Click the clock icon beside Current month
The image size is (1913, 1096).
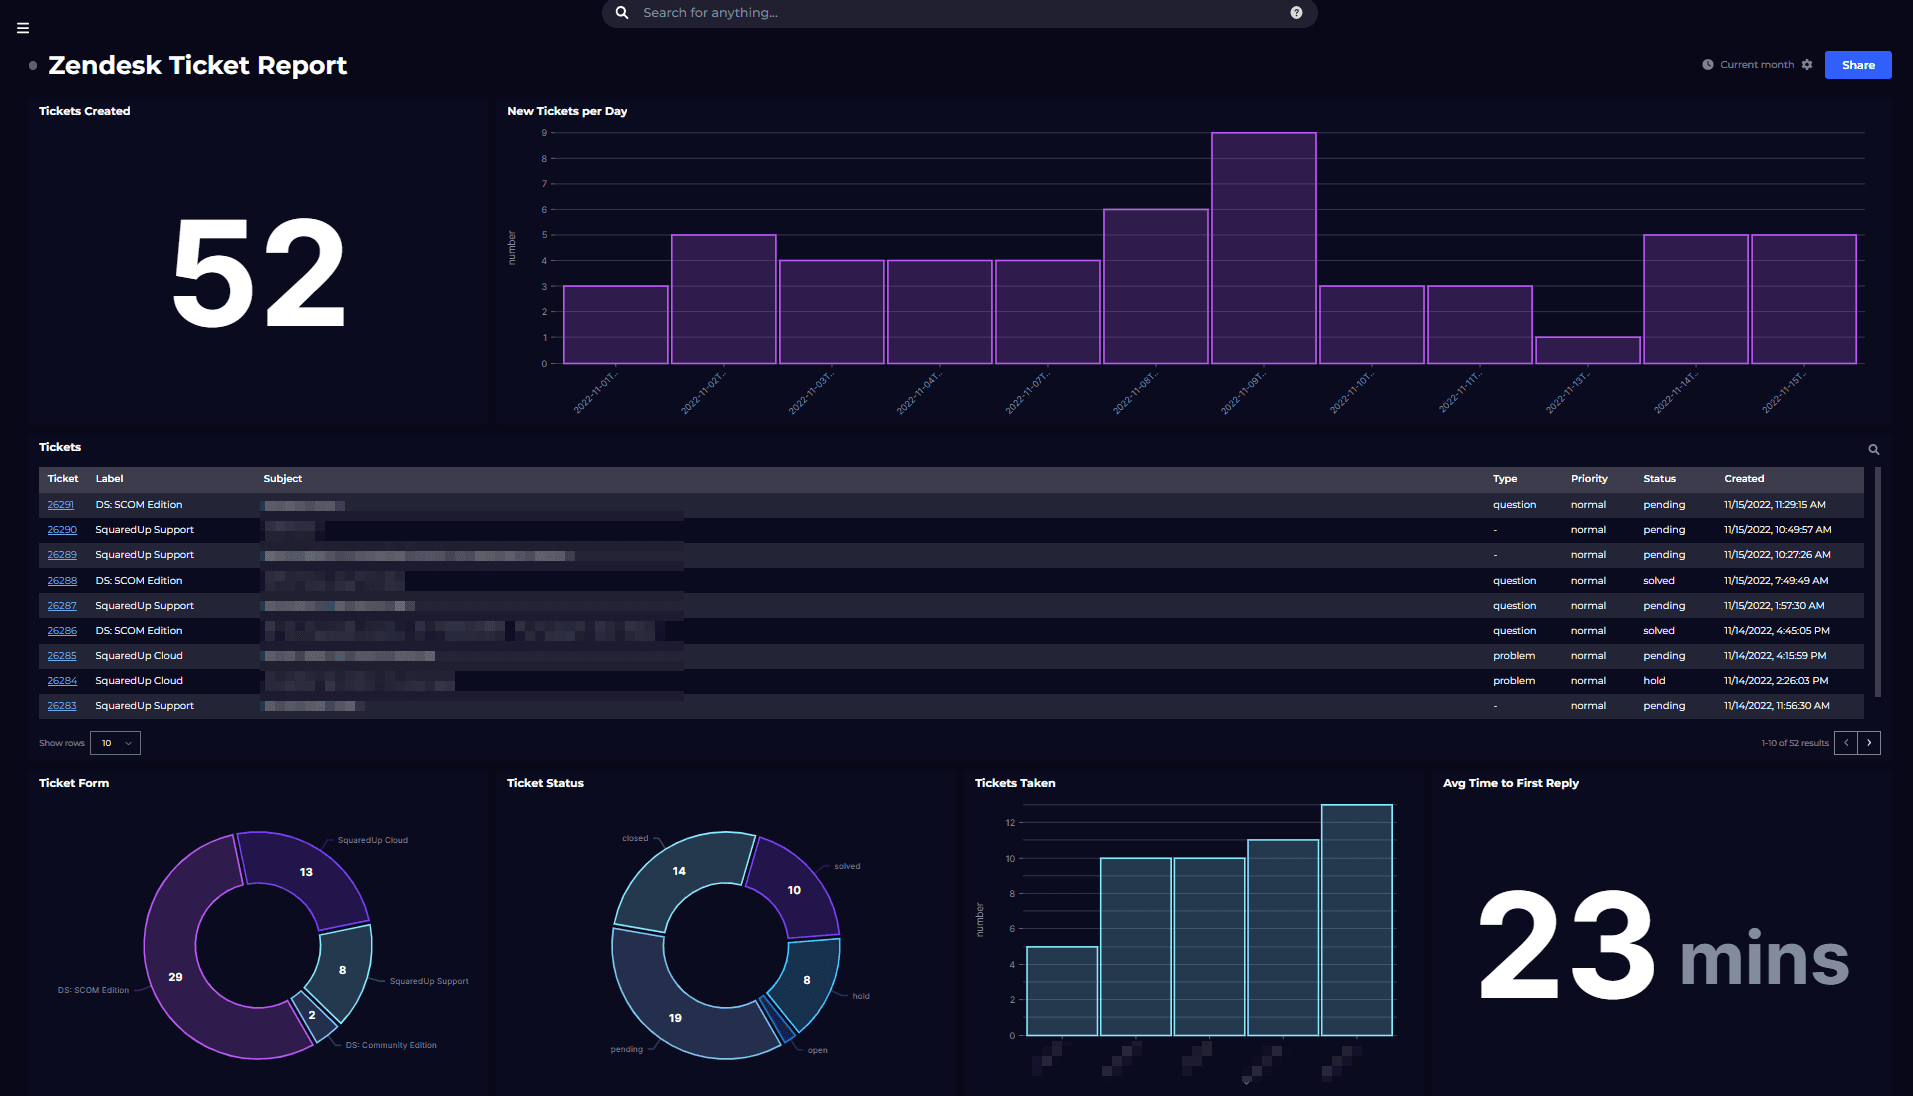[1708, 65]
